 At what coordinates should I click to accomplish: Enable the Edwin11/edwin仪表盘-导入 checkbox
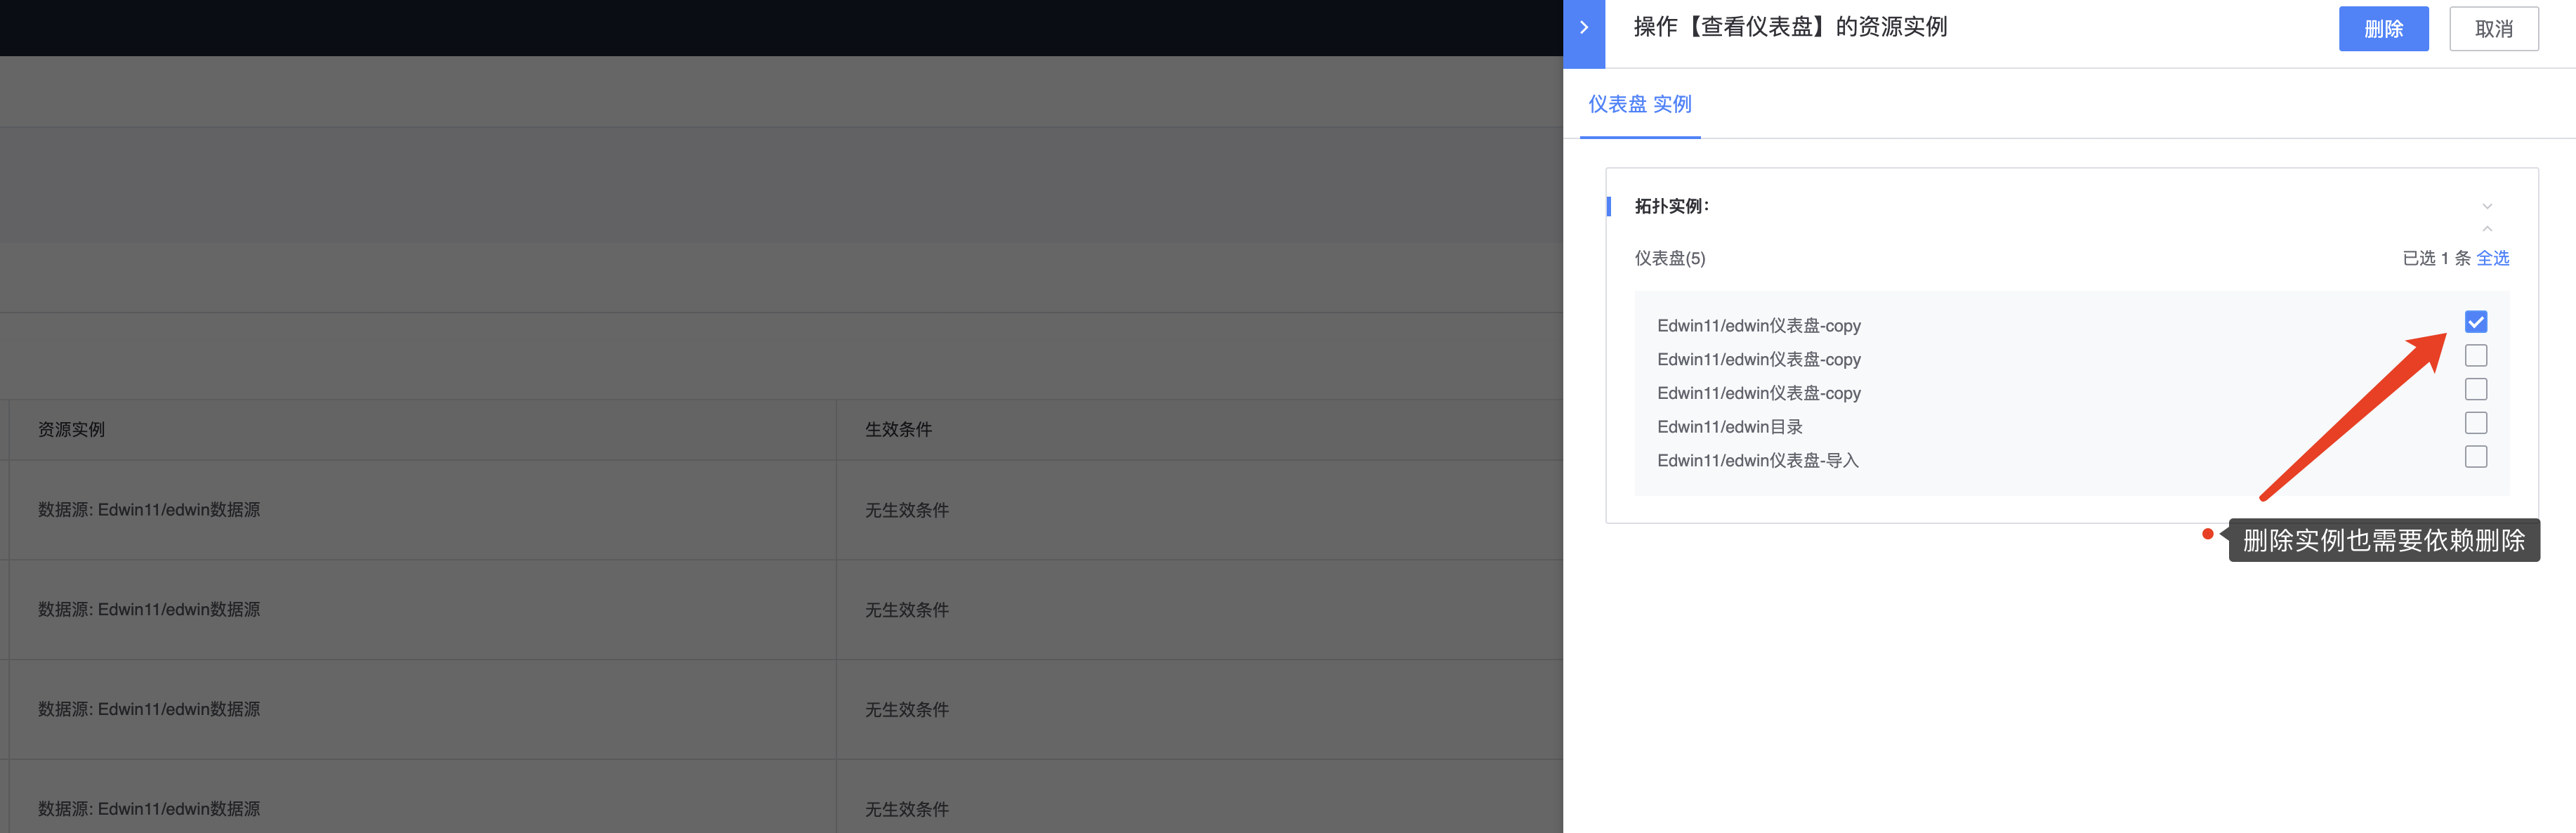point(2476,456)
